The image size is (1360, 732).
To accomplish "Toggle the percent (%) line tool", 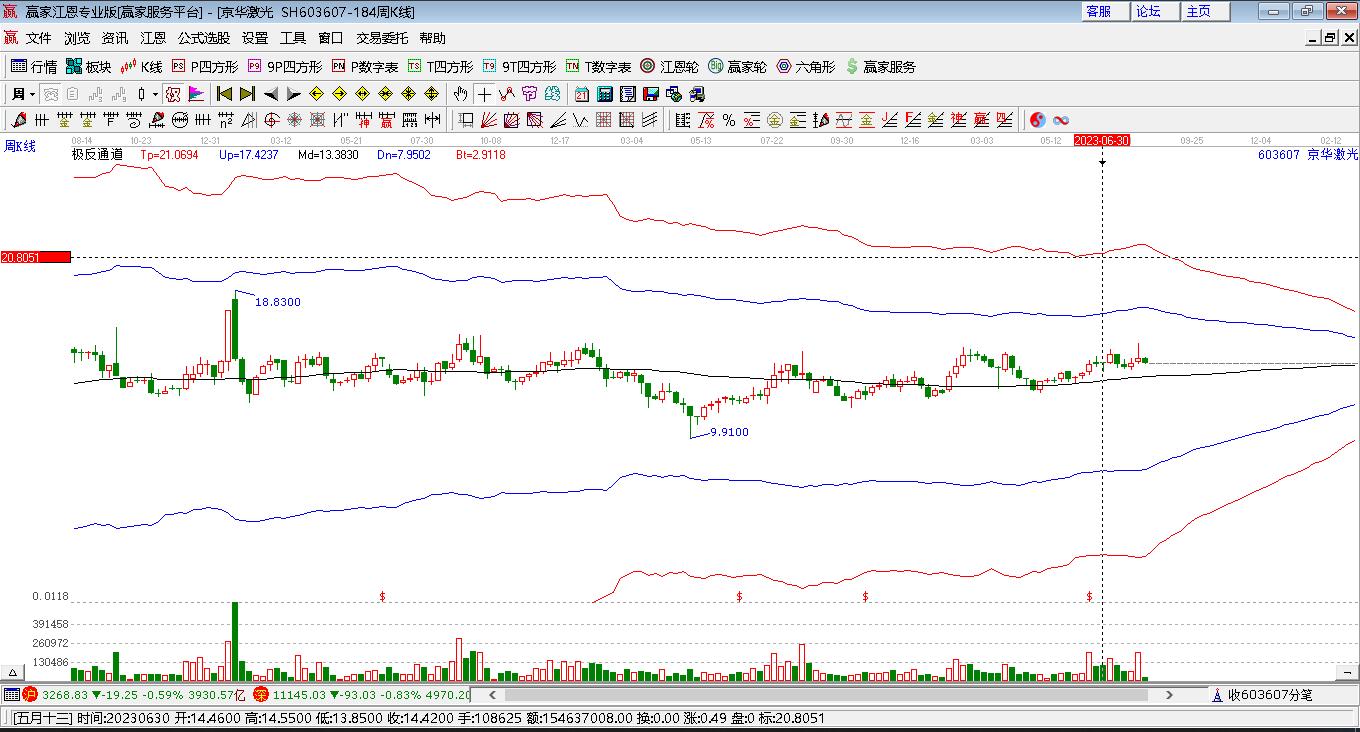I will (x=729, y=120).
